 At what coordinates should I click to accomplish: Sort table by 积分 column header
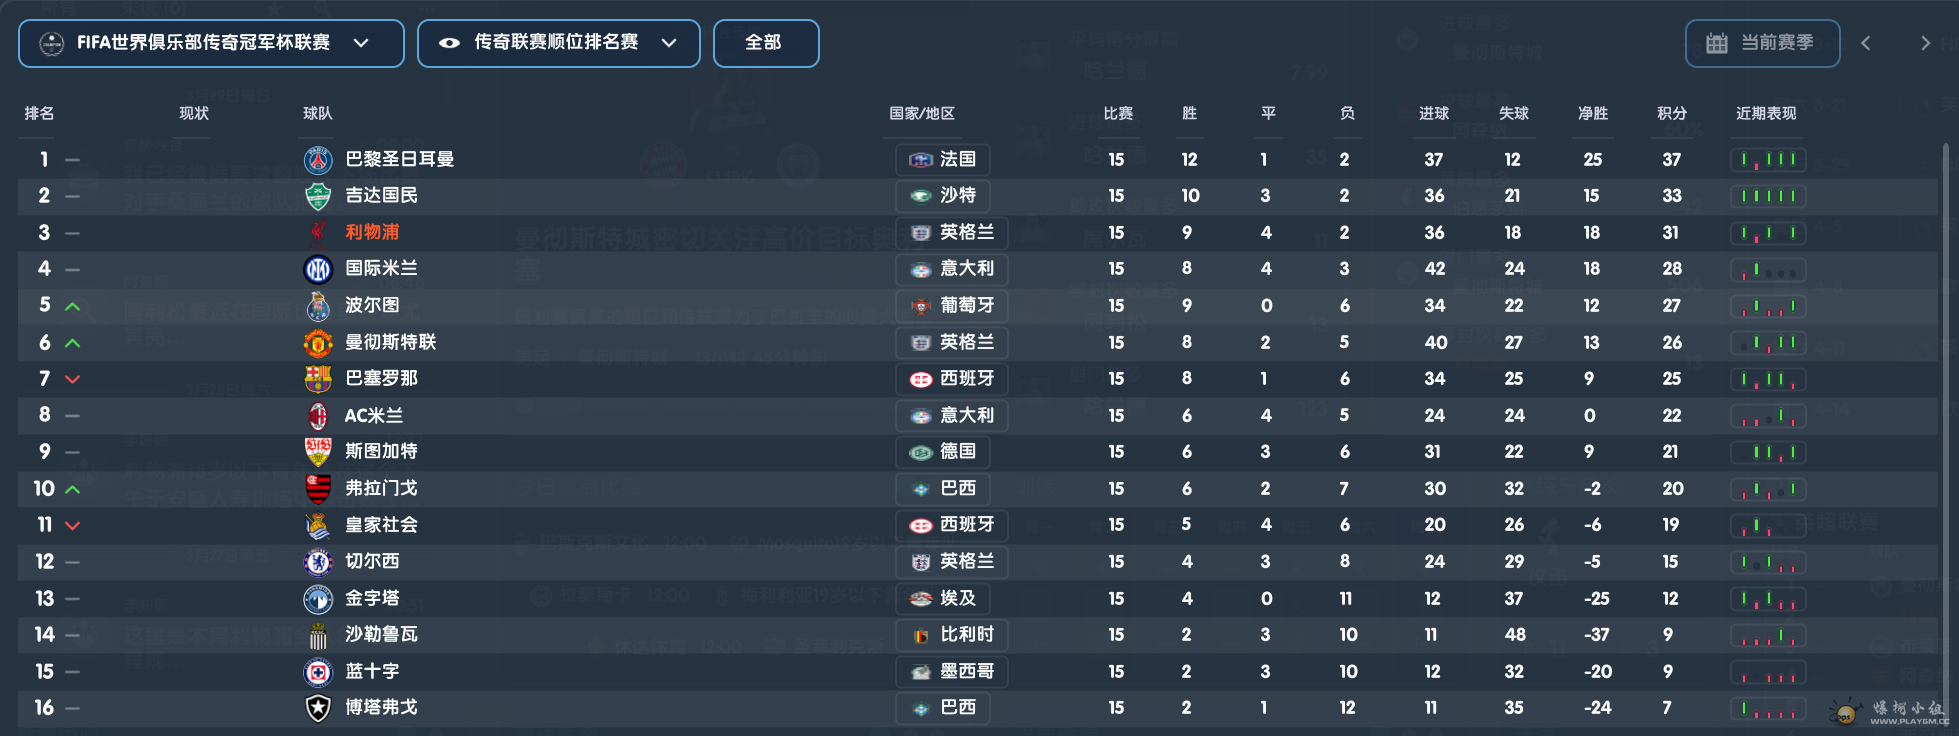click(1671, 114)
